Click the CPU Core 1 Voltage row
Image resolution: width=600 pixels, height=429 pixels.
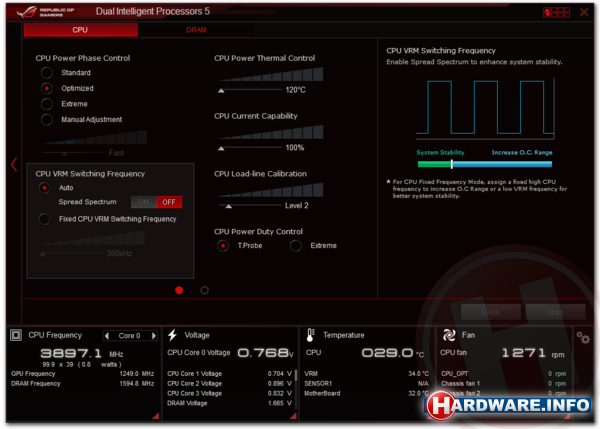[x=229, y=374]
